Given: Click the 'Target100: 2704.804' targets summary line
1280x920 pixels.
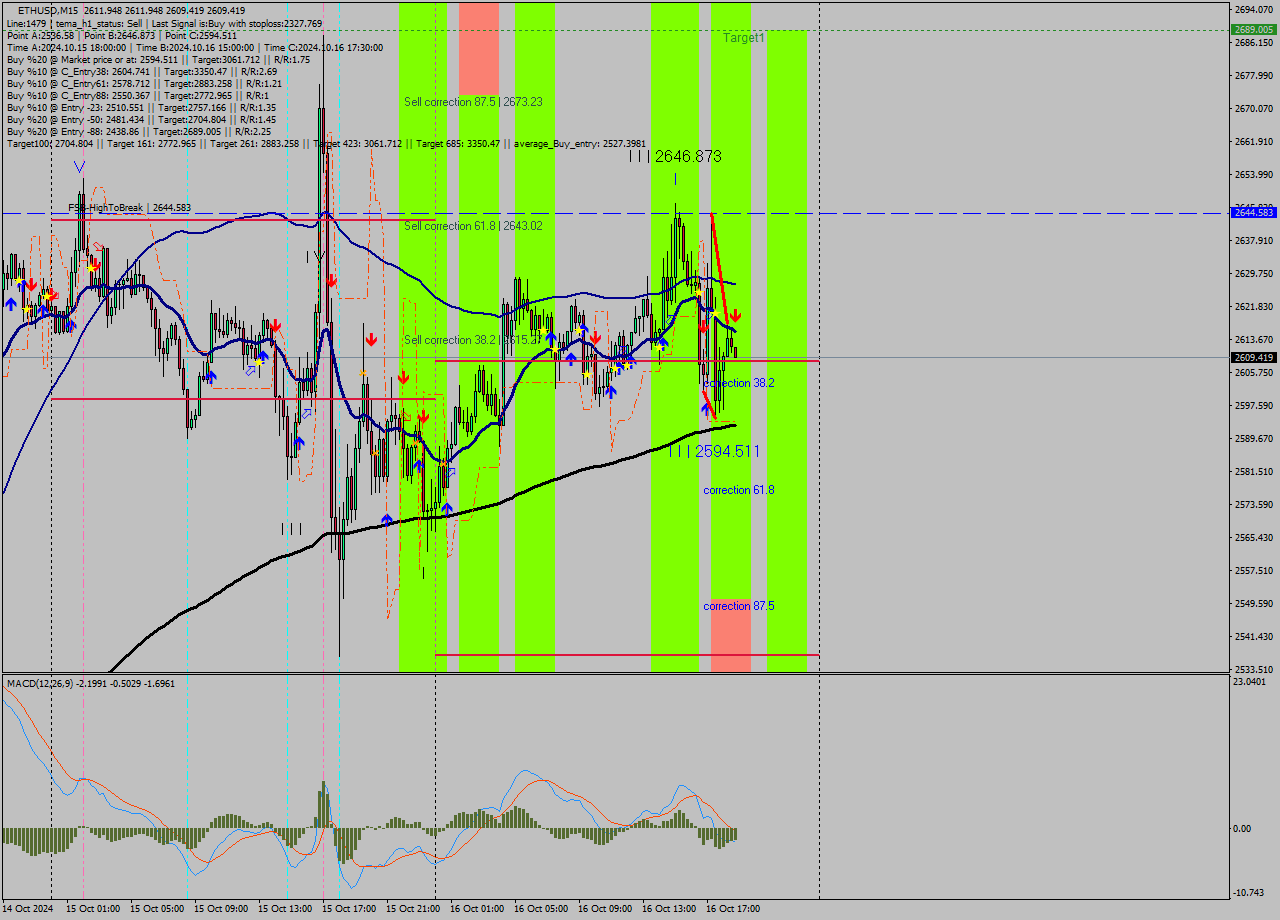Looking at the screenshot, I should click(326, 144).
